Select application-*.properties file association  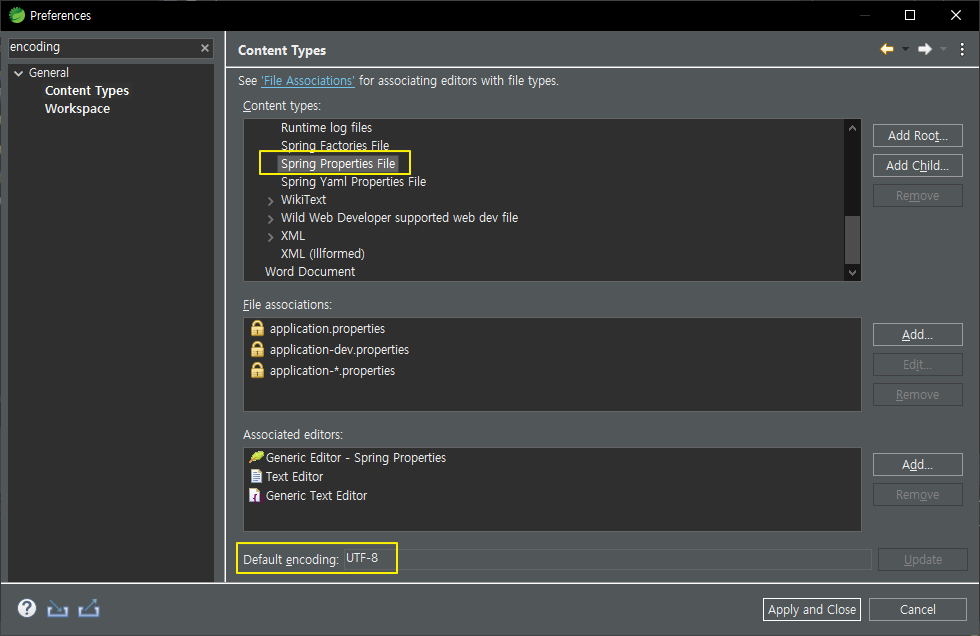(x=332, y=371)
